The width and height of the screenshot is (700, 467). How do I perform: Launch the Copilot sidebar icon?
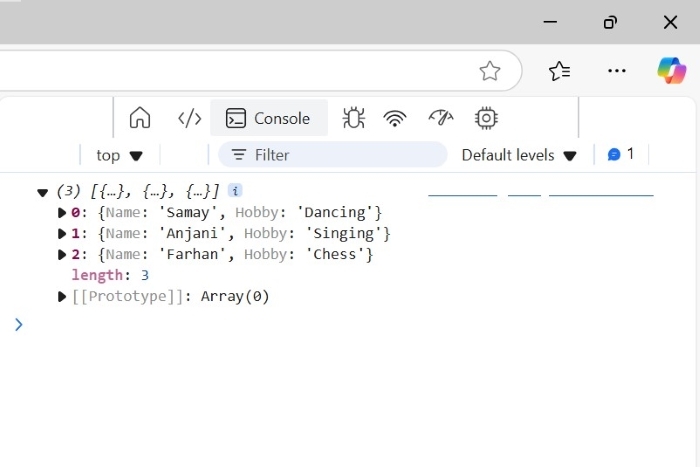[x=671, y=71]
